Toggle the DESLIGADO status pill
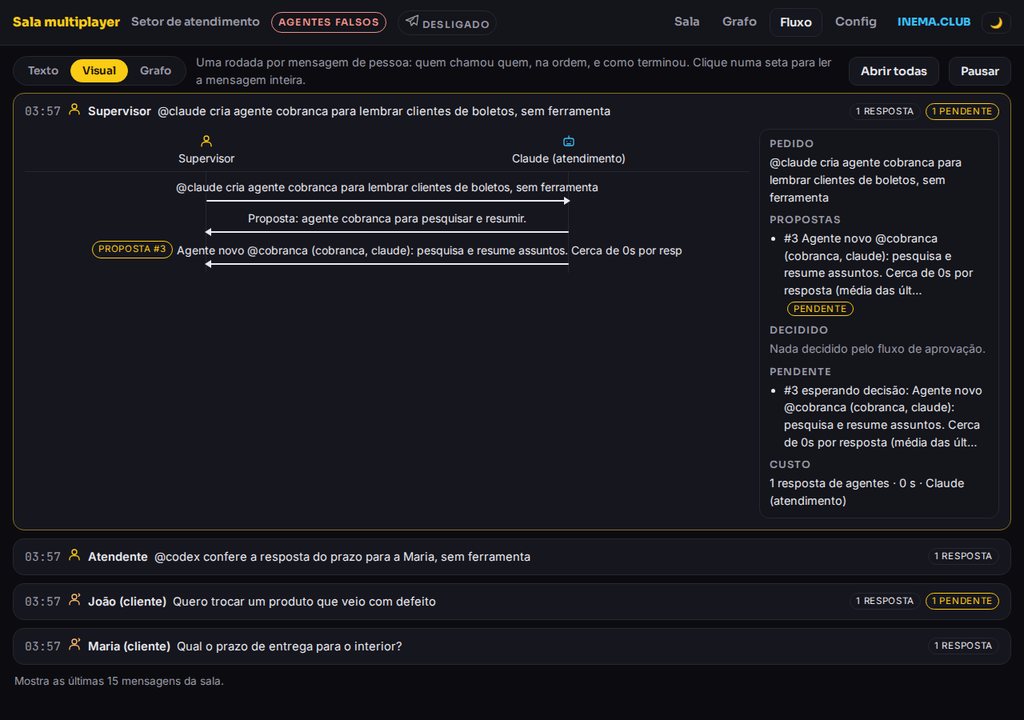 [447, 23]
